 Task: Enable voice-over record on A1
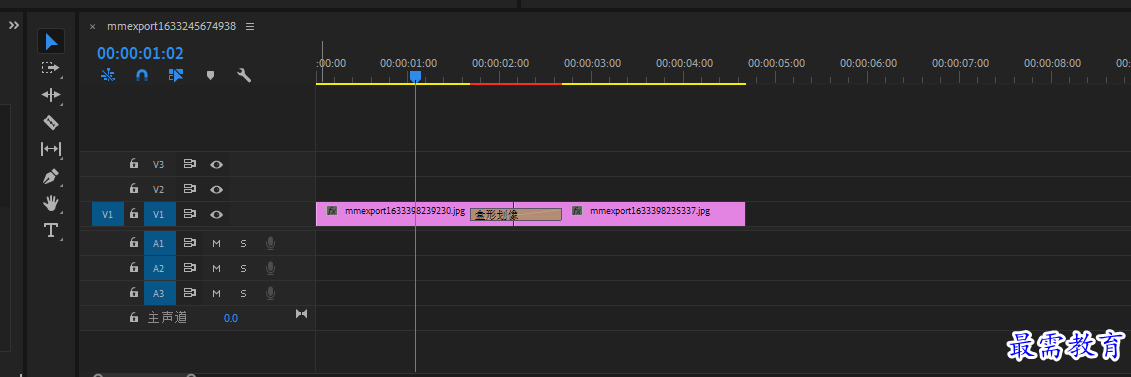(x=270, y=244)
